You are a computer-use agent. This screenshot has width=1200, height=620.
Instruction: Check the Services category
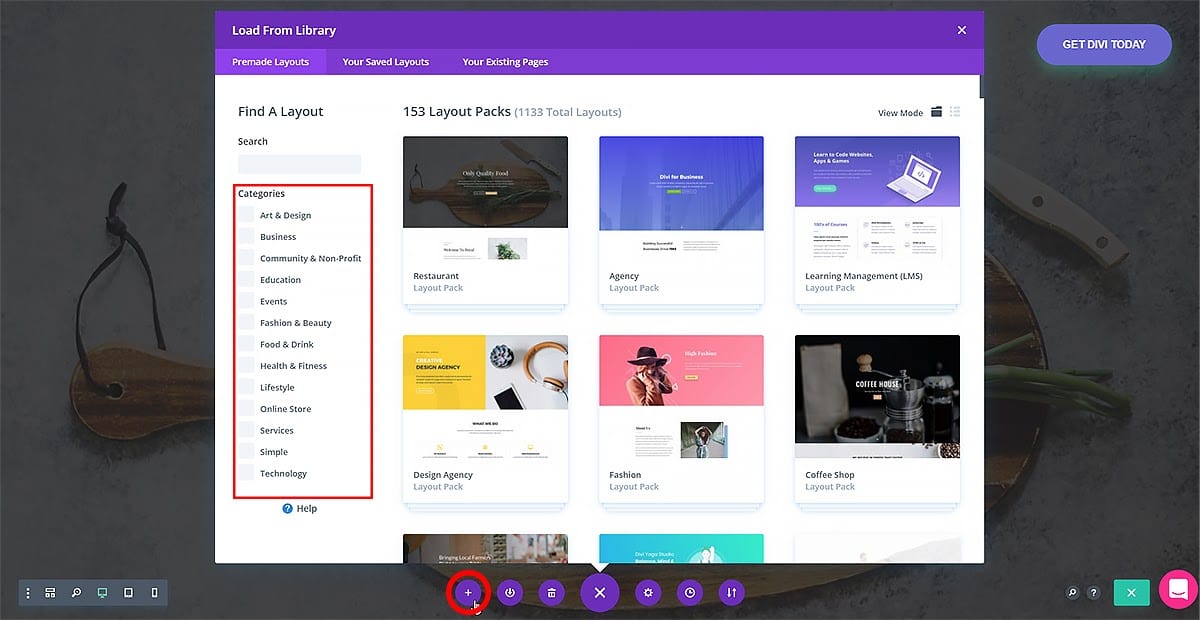246,430
